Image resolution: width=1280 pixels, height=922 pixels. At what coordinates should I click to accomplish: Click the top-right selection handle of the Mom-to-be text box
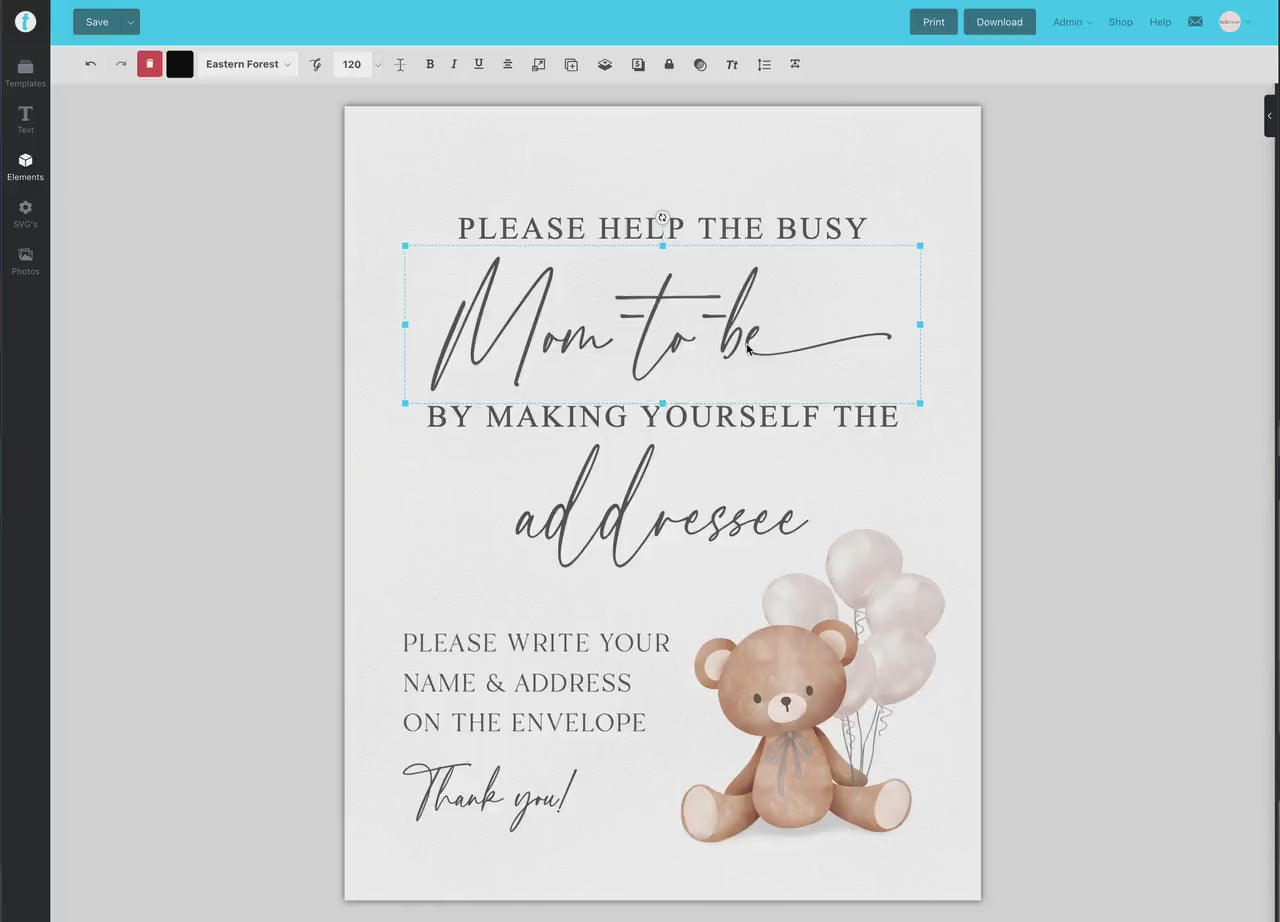920,245
